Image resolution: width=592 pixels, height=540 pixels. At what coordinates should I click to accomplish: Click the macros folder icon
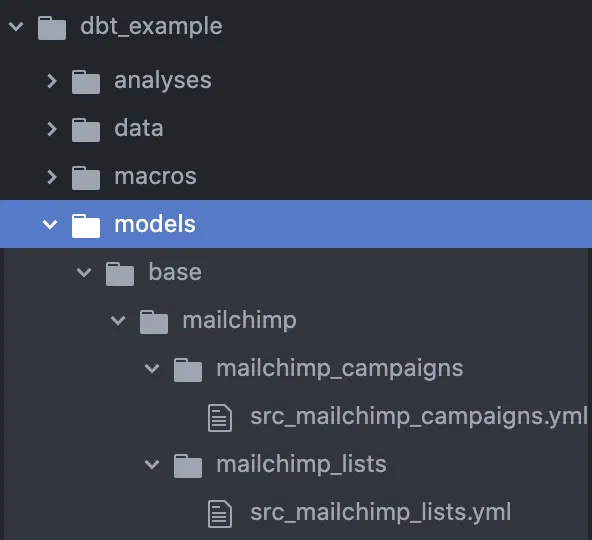[86, 178]
